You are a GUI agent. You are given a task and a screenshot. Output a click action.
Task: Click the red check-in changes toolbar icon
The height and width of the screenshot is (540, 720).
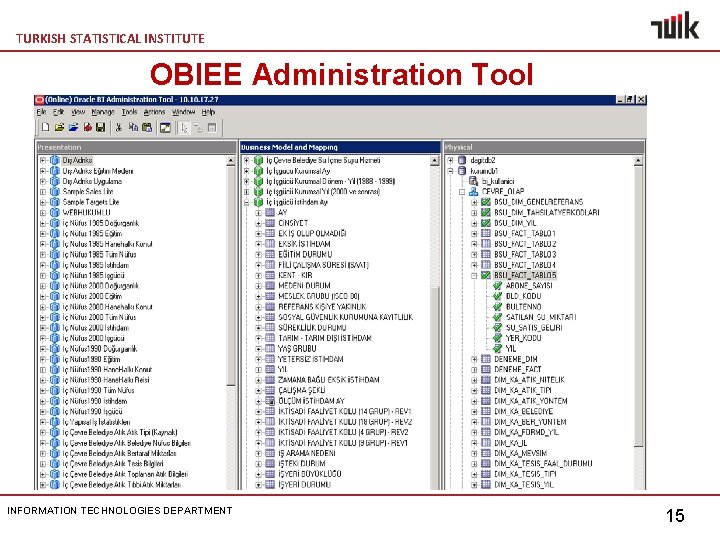[87, 128]
